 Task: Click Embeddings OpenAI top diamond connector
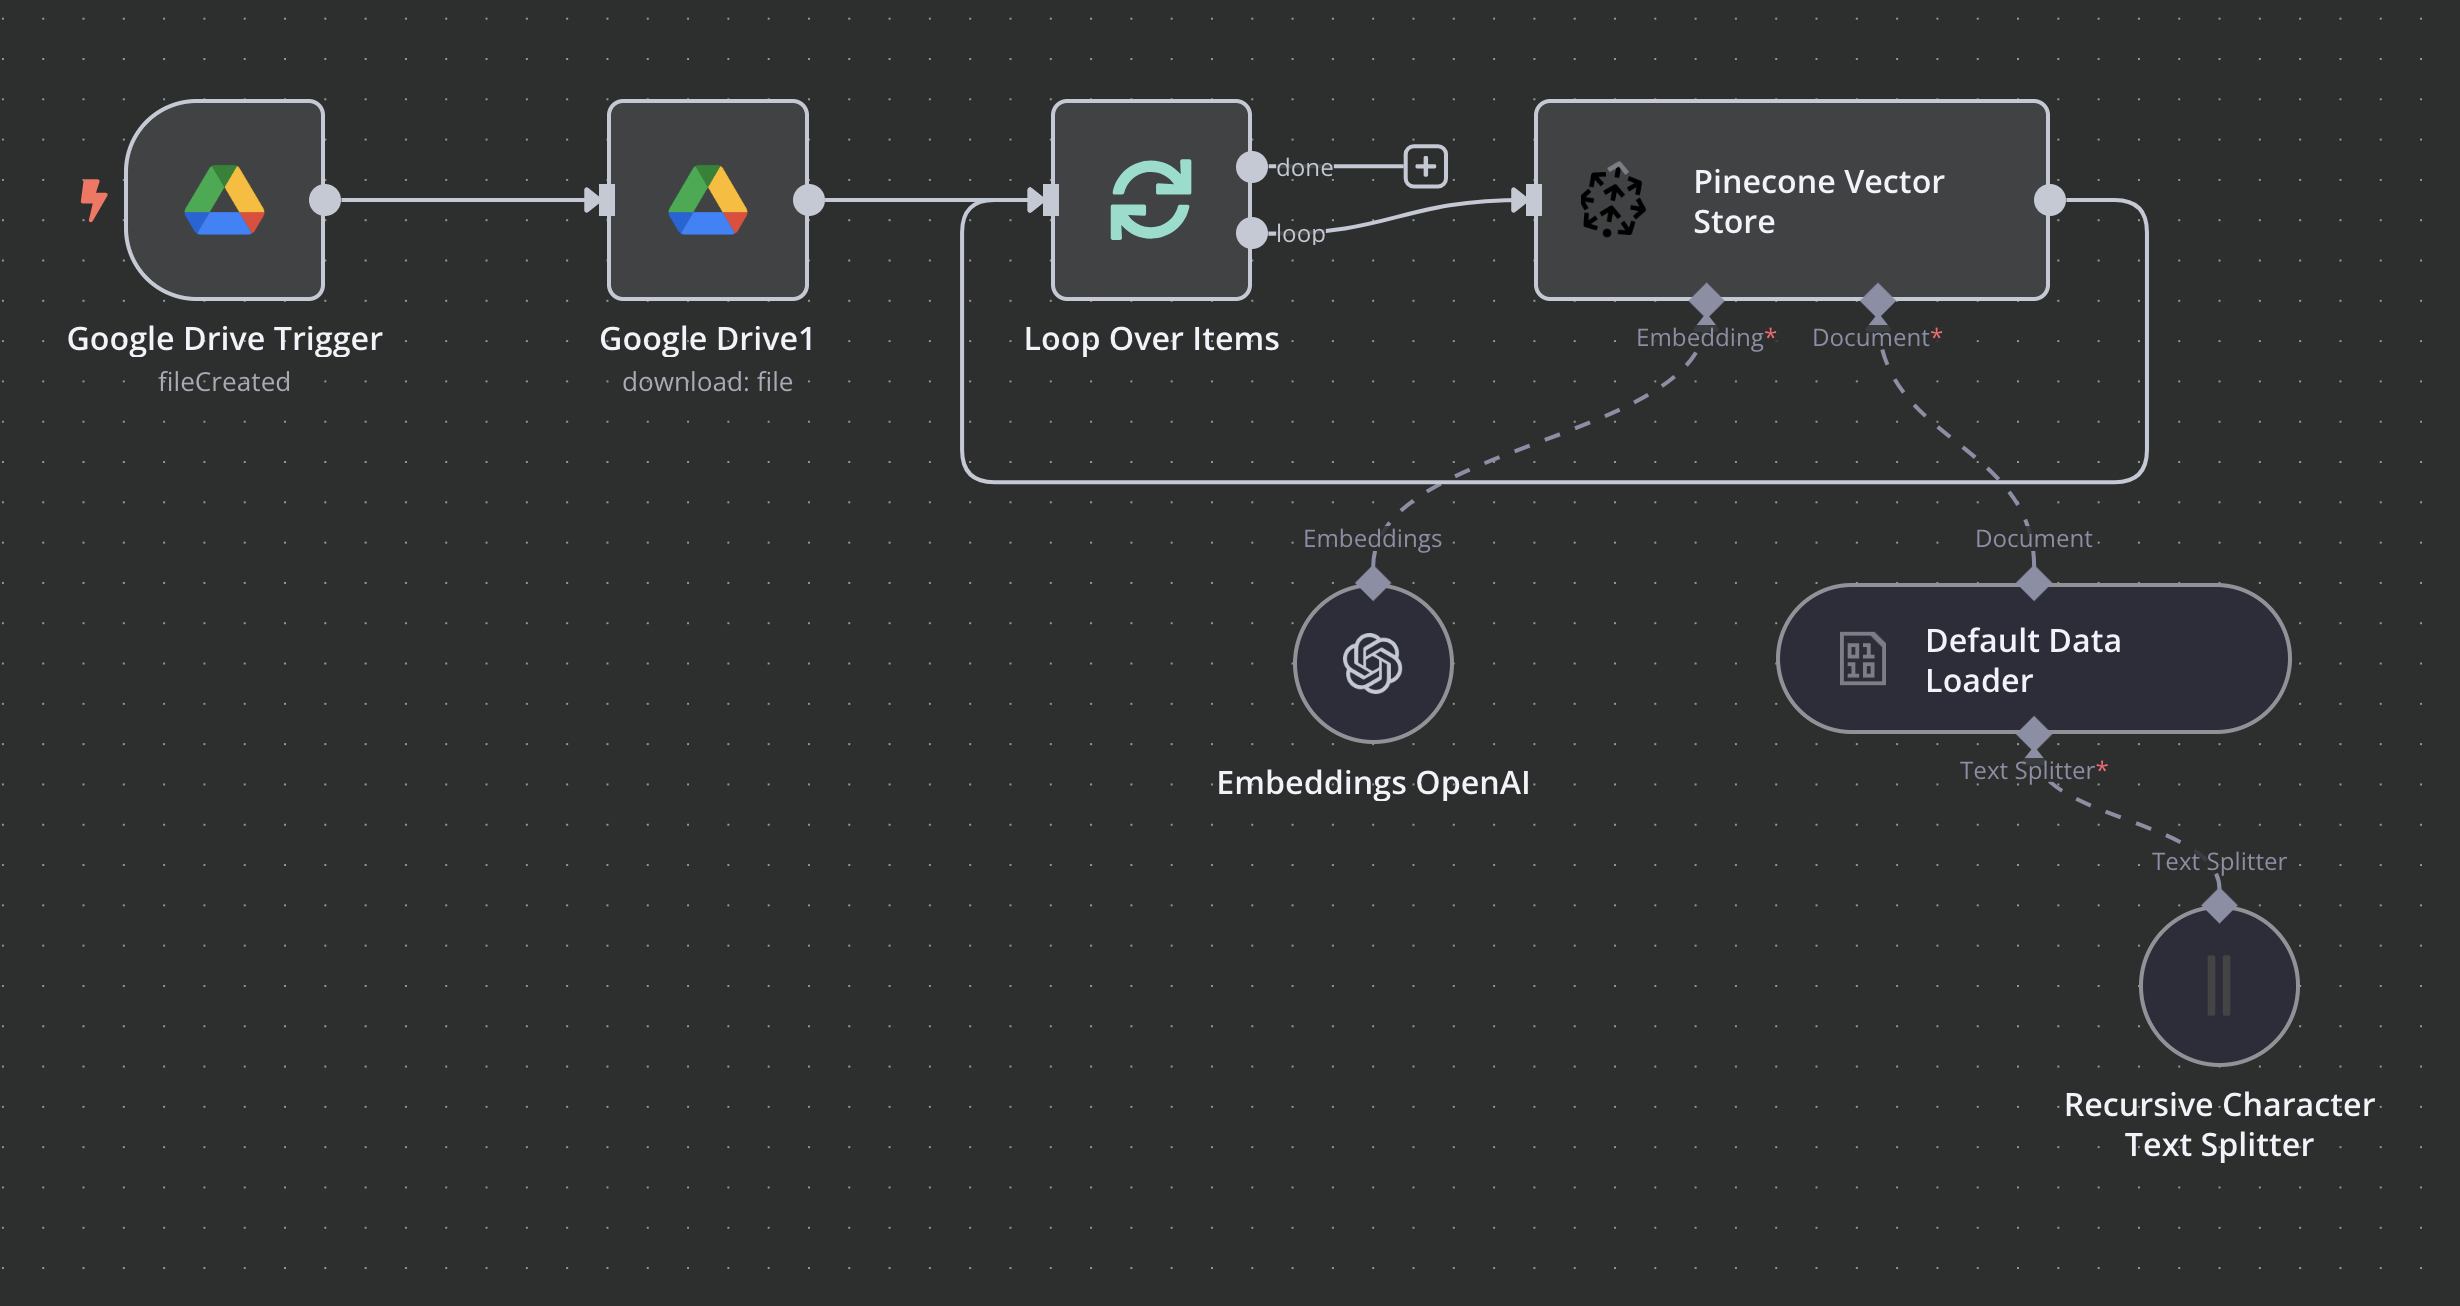(x=1373, y=583)
